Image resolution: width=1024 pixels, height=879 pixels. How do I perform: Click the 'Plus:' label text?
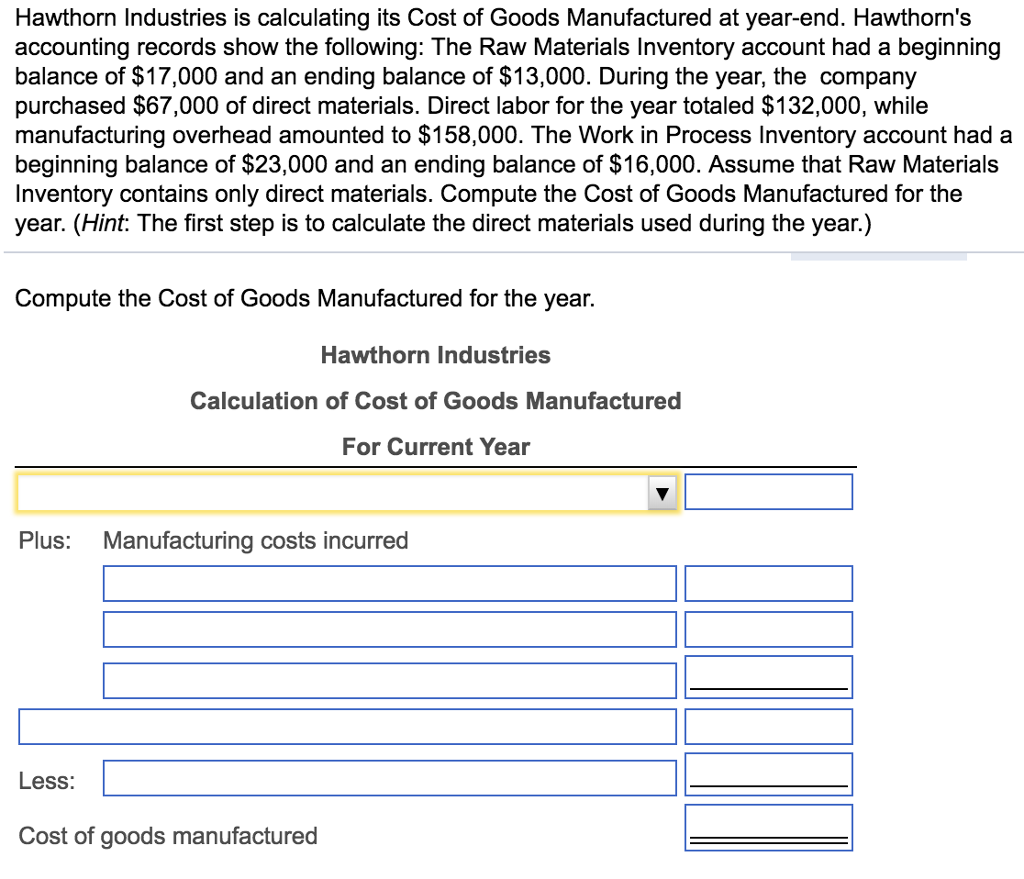tap(45, 541)
